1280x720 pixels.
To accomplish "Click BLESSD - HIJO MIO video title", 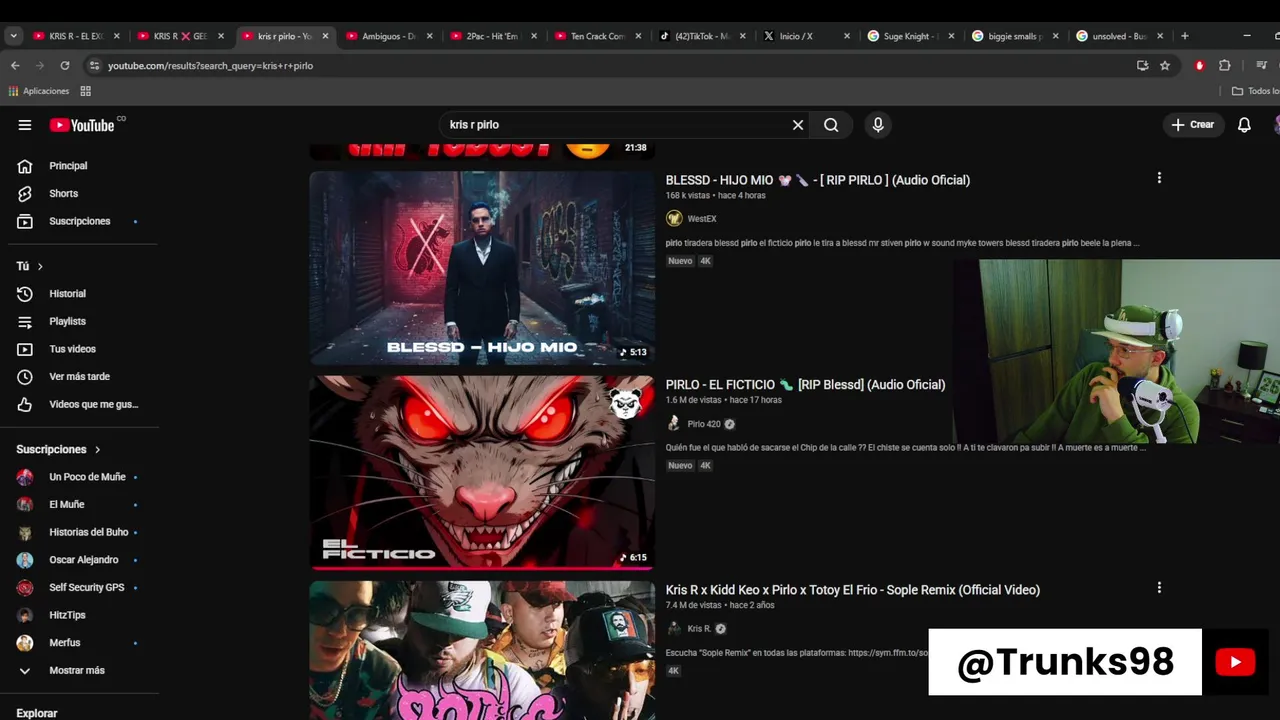I will [x=818, y=180].
